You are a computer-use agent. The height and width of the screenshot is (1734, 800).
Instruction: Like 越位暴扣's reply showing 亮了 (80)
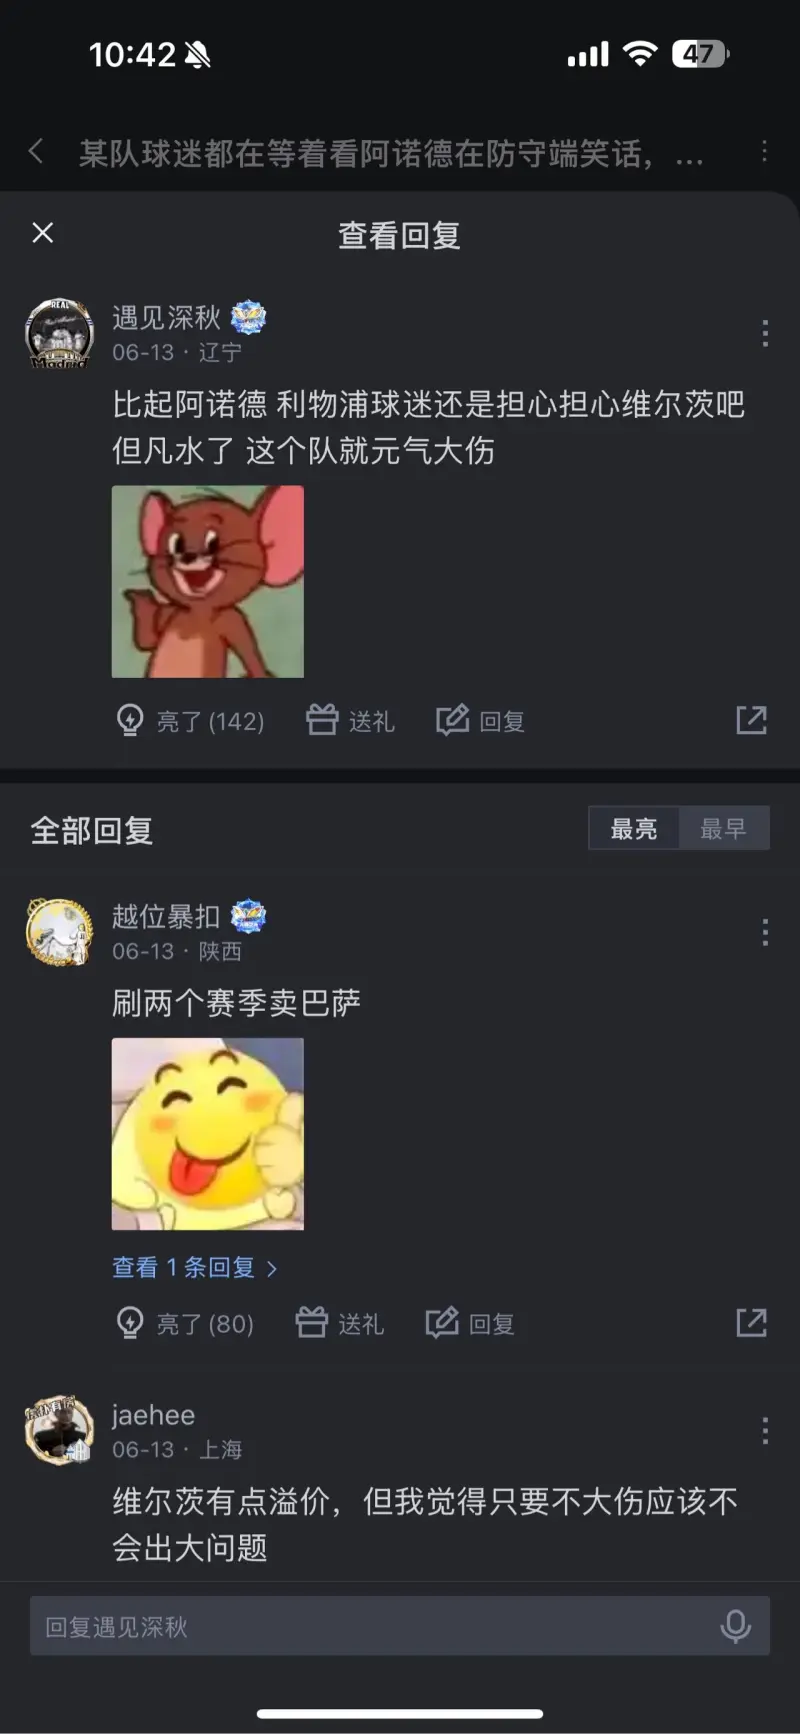[x=185, y=1324]
